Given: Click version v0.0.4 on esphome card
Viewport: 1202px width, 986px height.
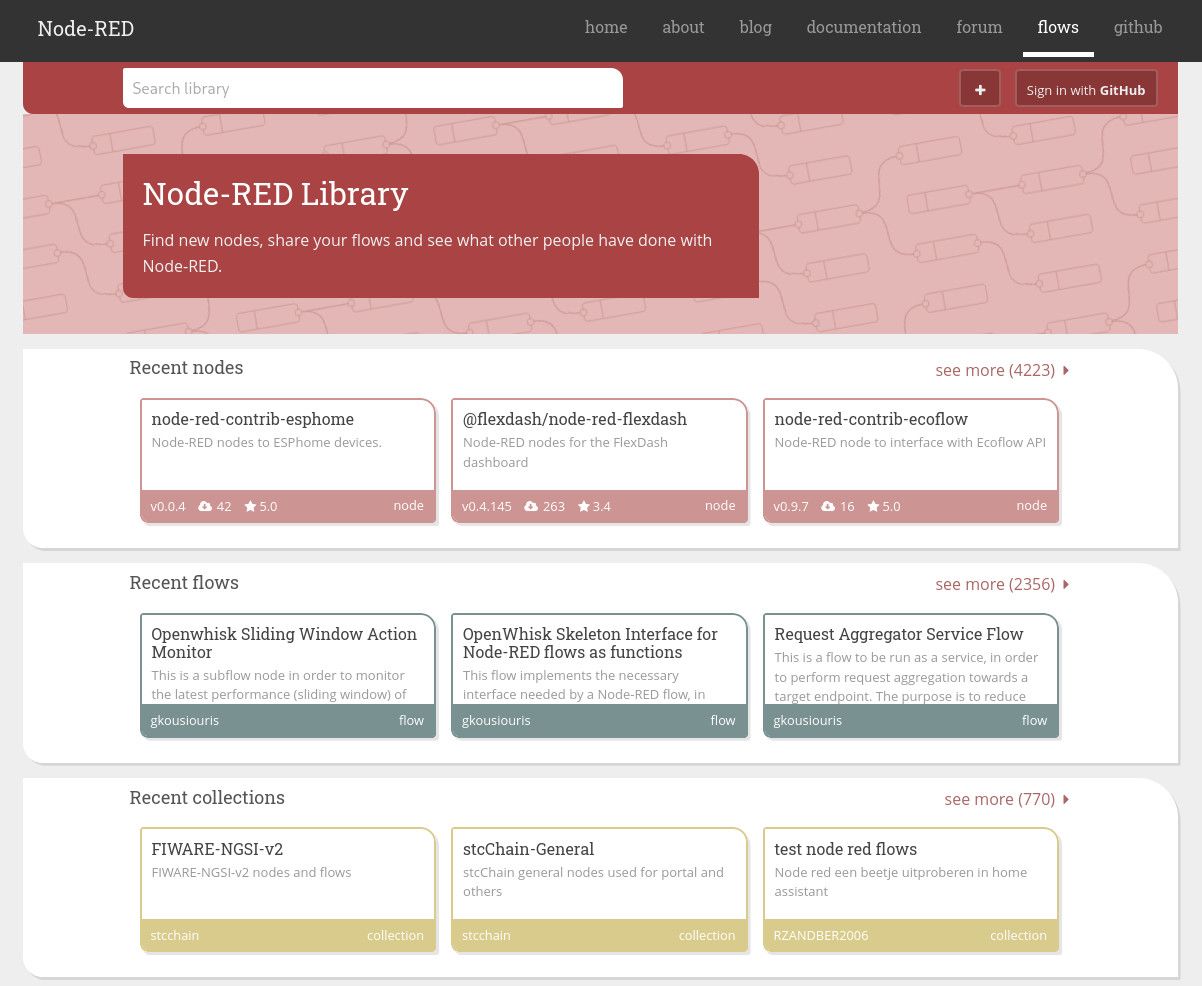Looking at the screenshot, I should pos(168,507).
